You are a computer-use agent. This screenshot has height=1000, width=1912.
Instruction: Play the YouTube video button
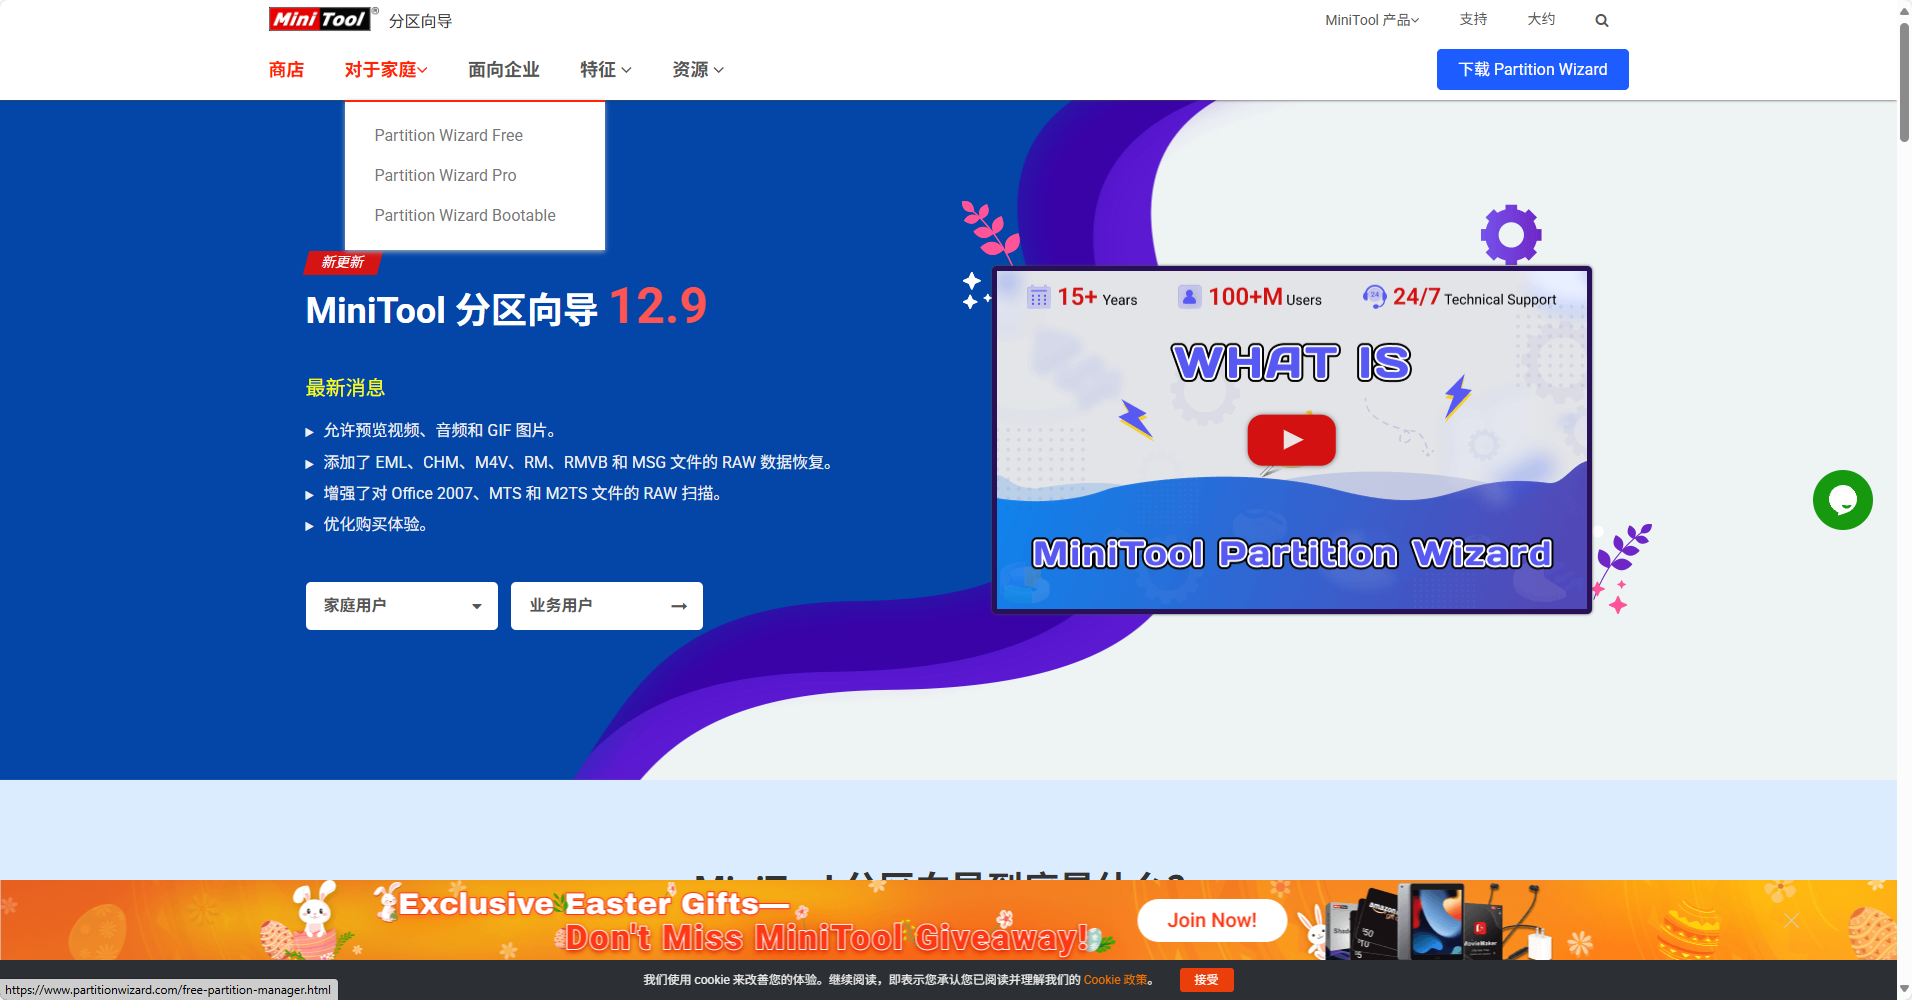(1291, 440)
